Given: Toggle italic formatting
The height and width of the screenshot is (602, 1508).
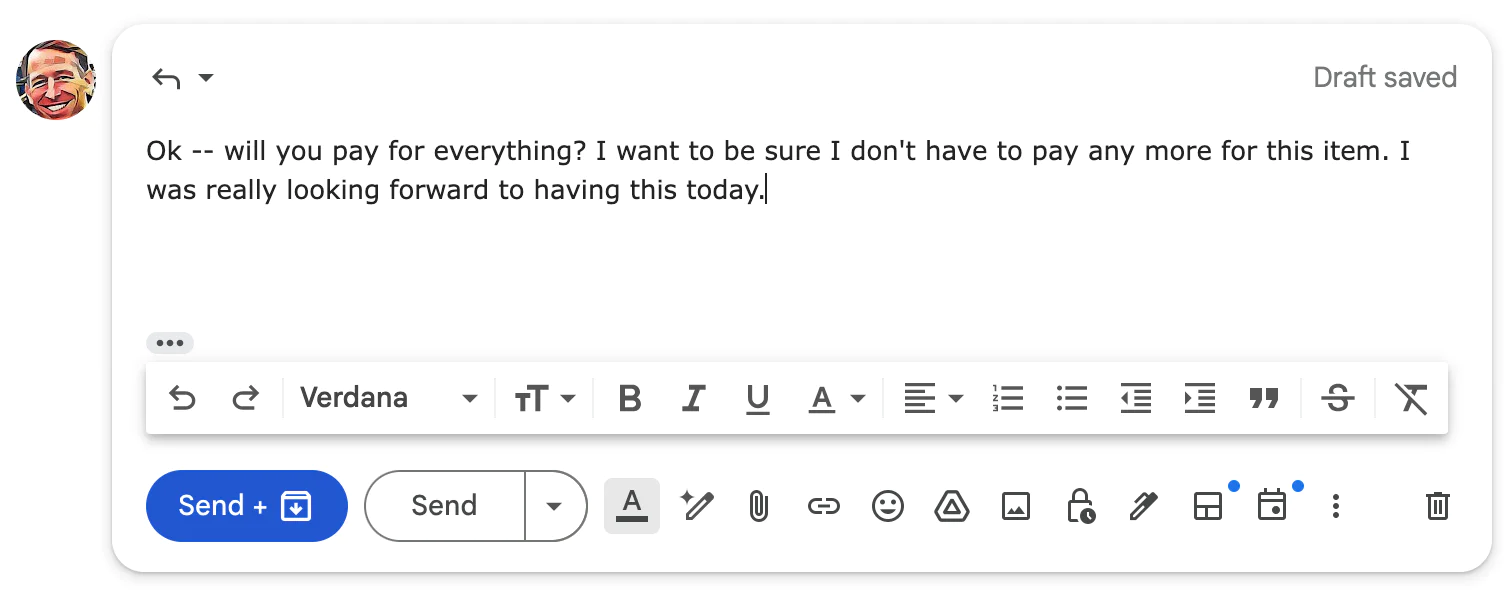Looking at the screenshot, I should click(x=693, y=398).
